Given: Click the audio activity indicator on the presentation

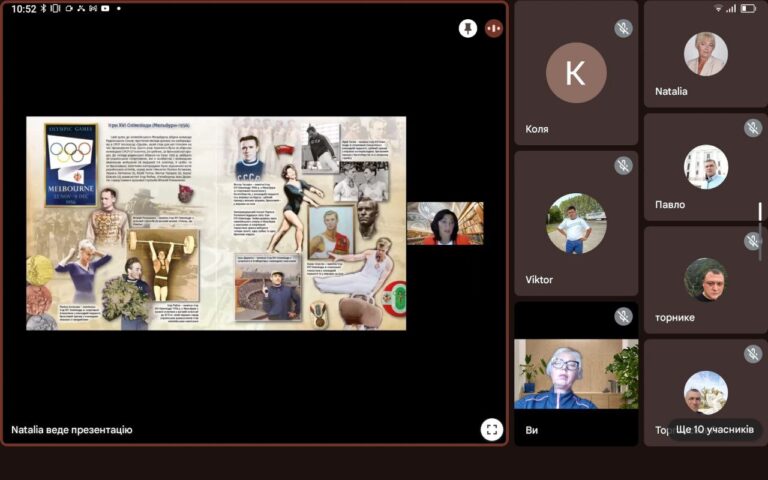Looking at the screenshot, I should tap(494, 28).
